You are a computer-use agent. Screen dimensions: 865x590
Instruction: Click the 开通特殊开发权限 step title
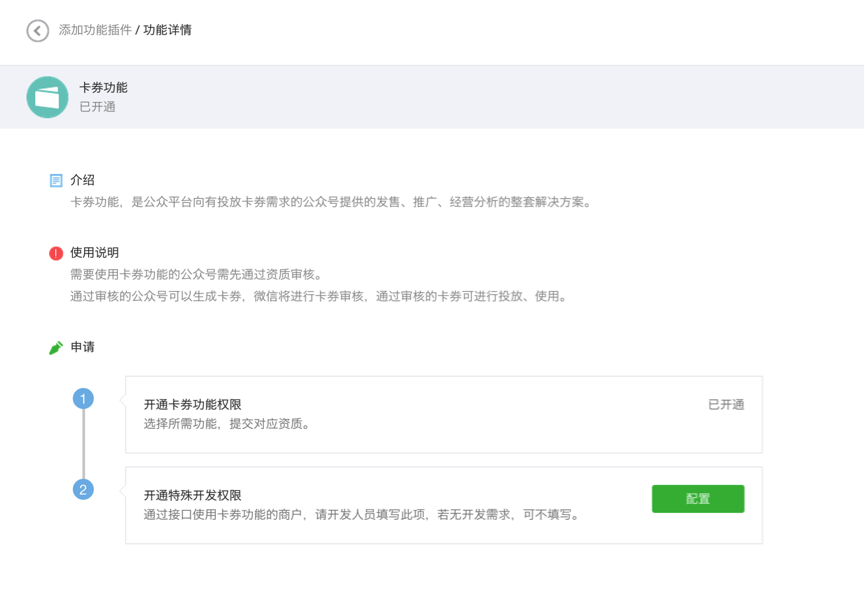click(193, 496)
